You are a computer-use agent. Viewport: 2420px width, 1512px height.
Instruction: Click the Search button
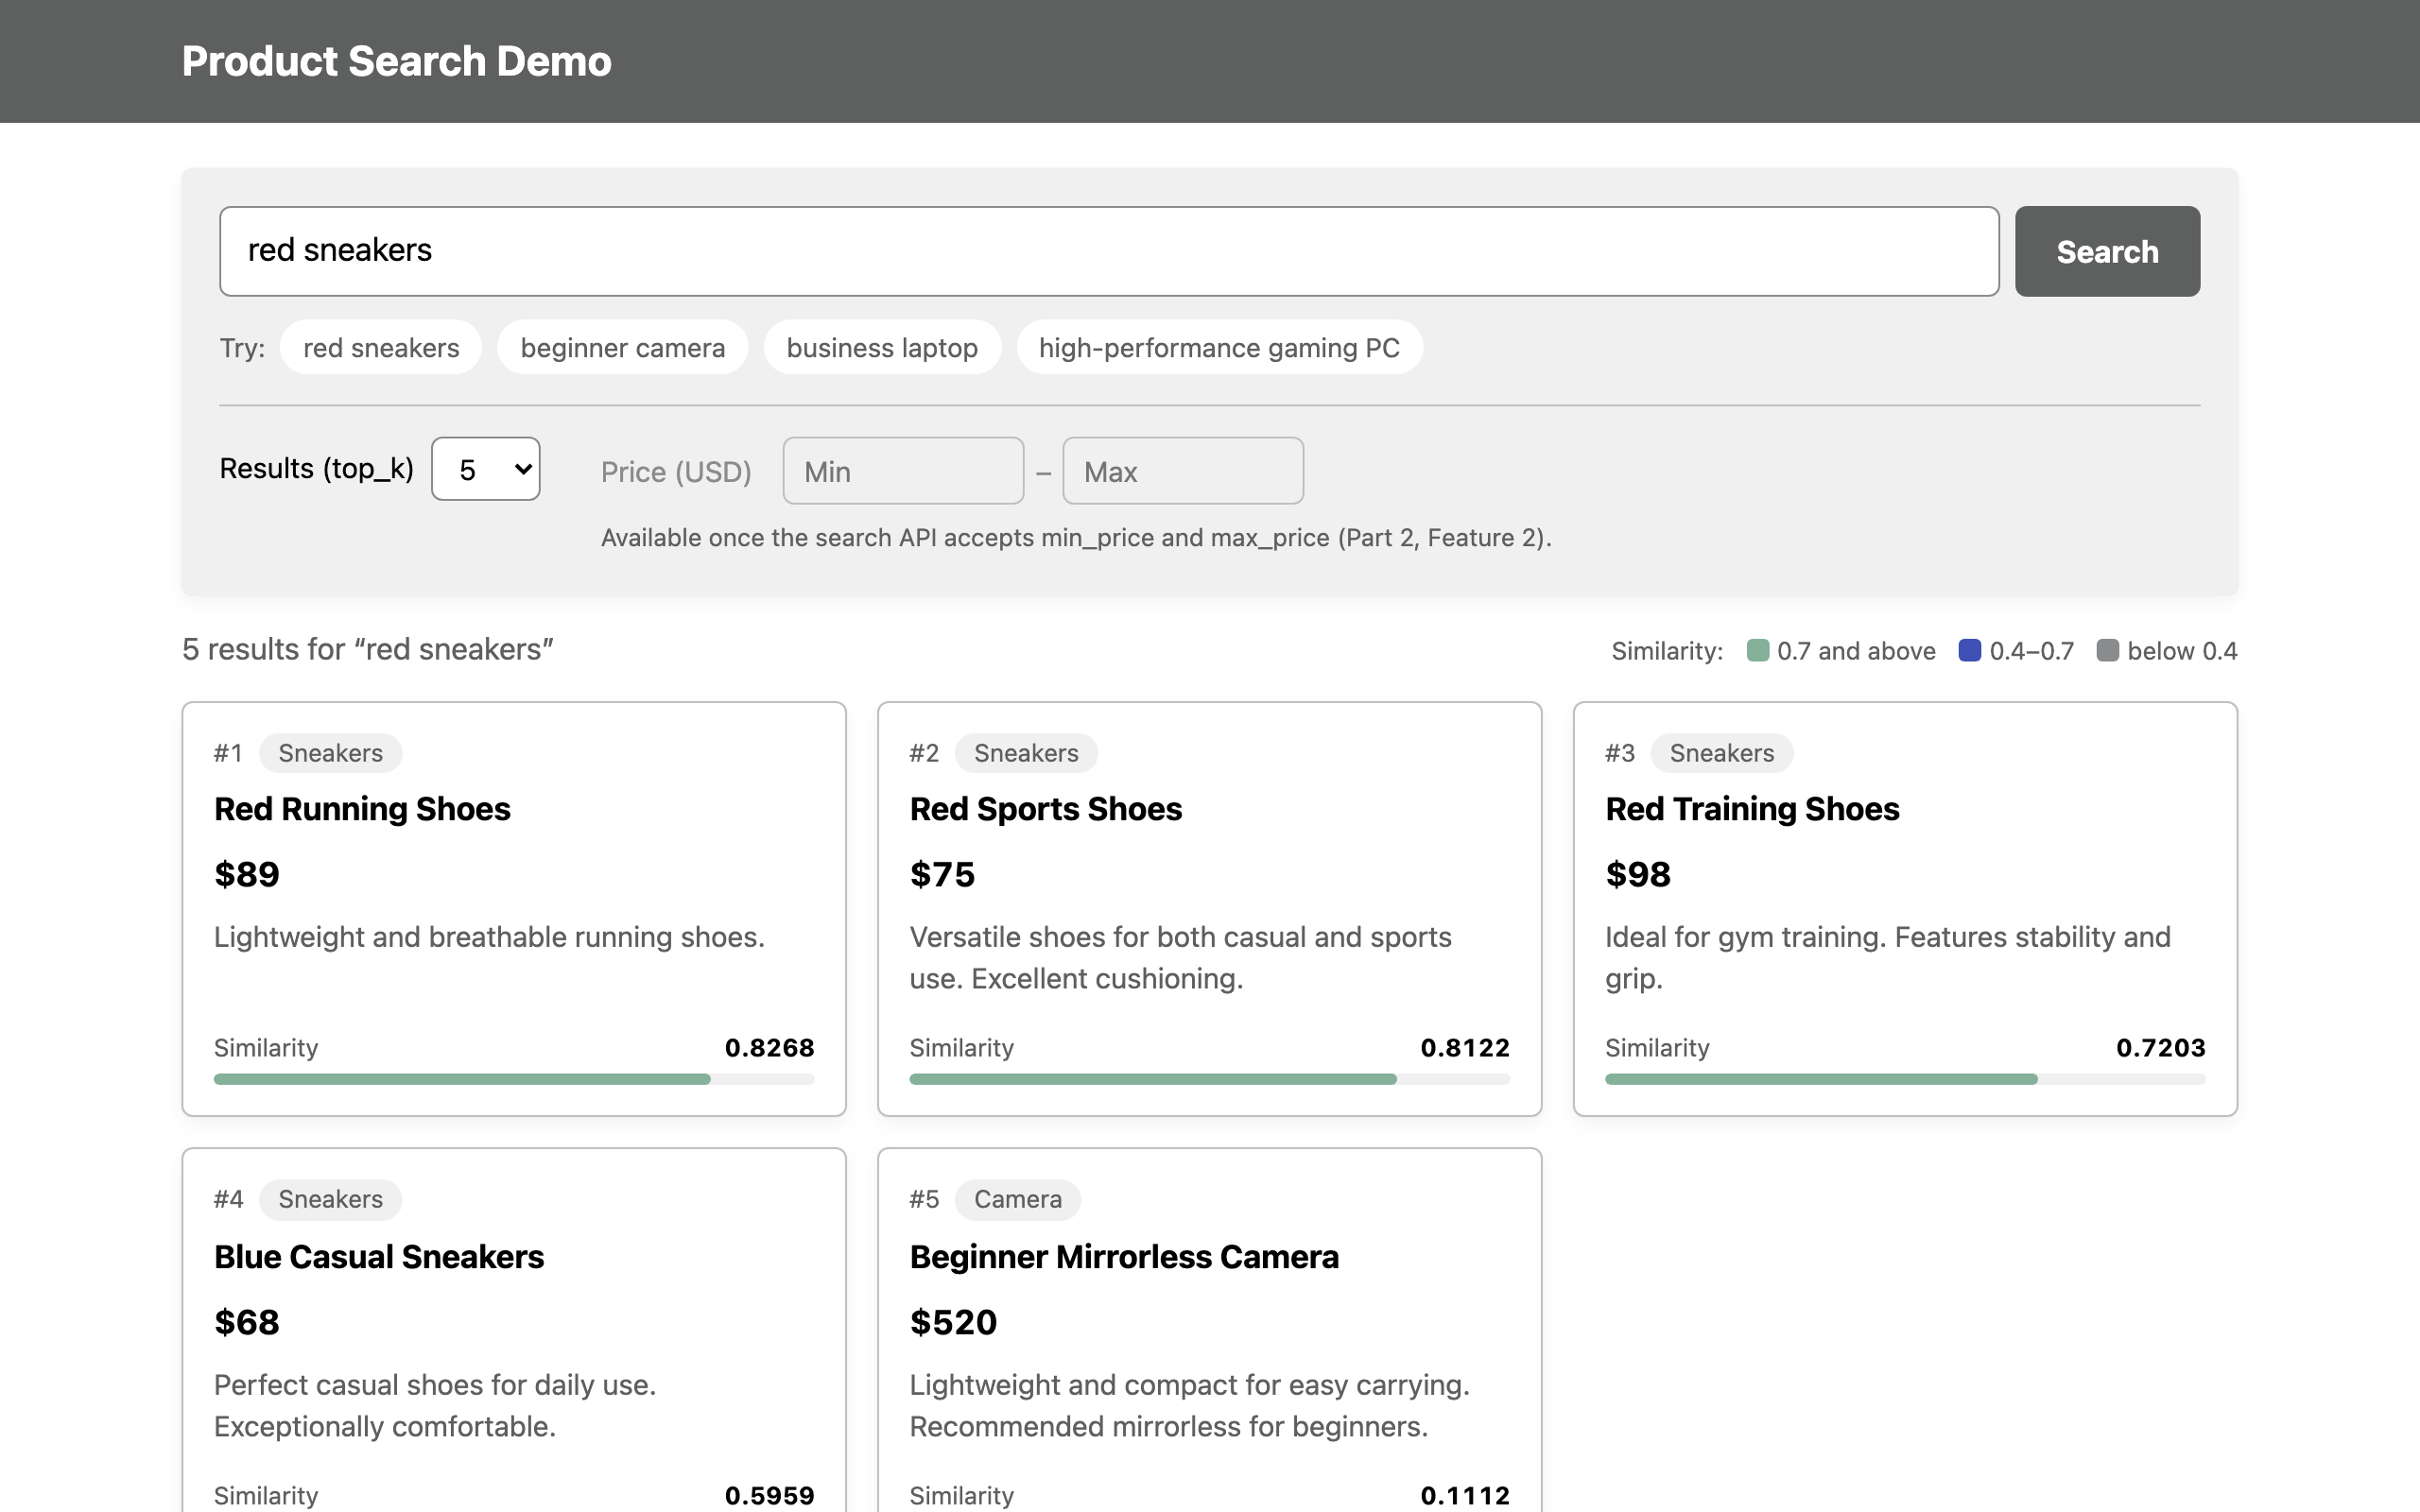coord(2107,251)
